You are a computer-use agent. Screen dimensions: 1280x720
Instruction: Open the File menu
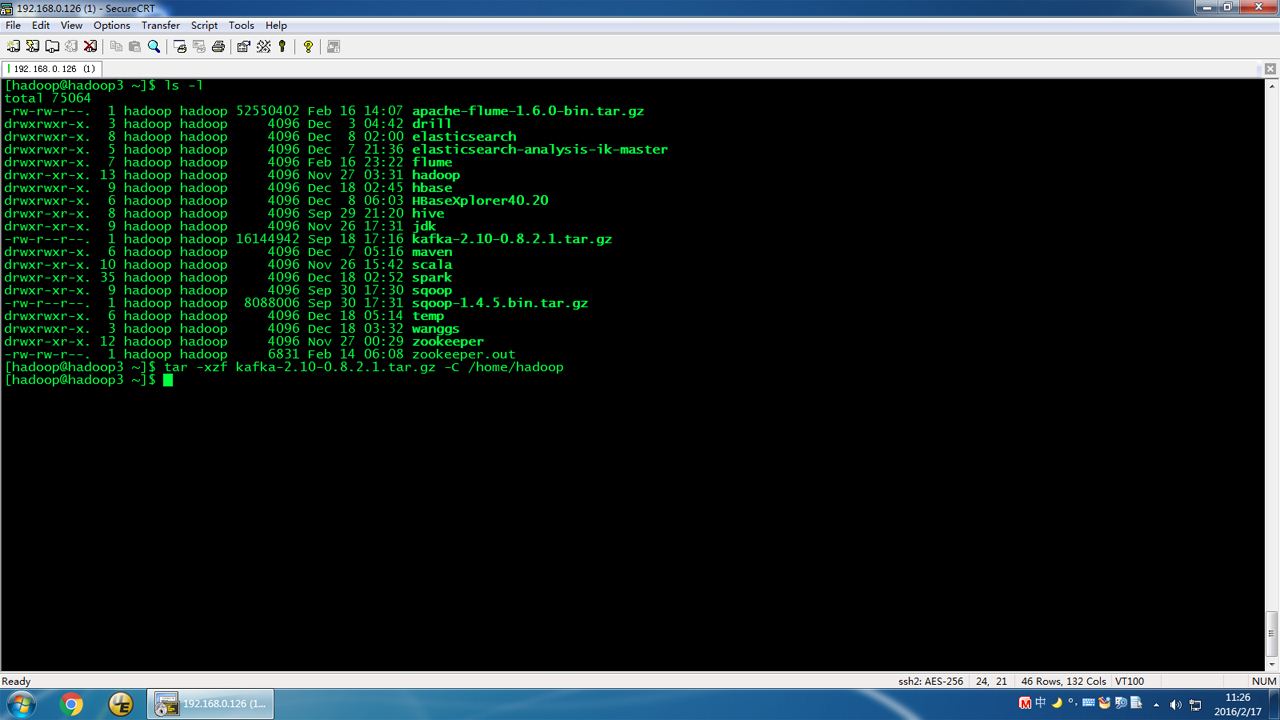click(13, 25)
